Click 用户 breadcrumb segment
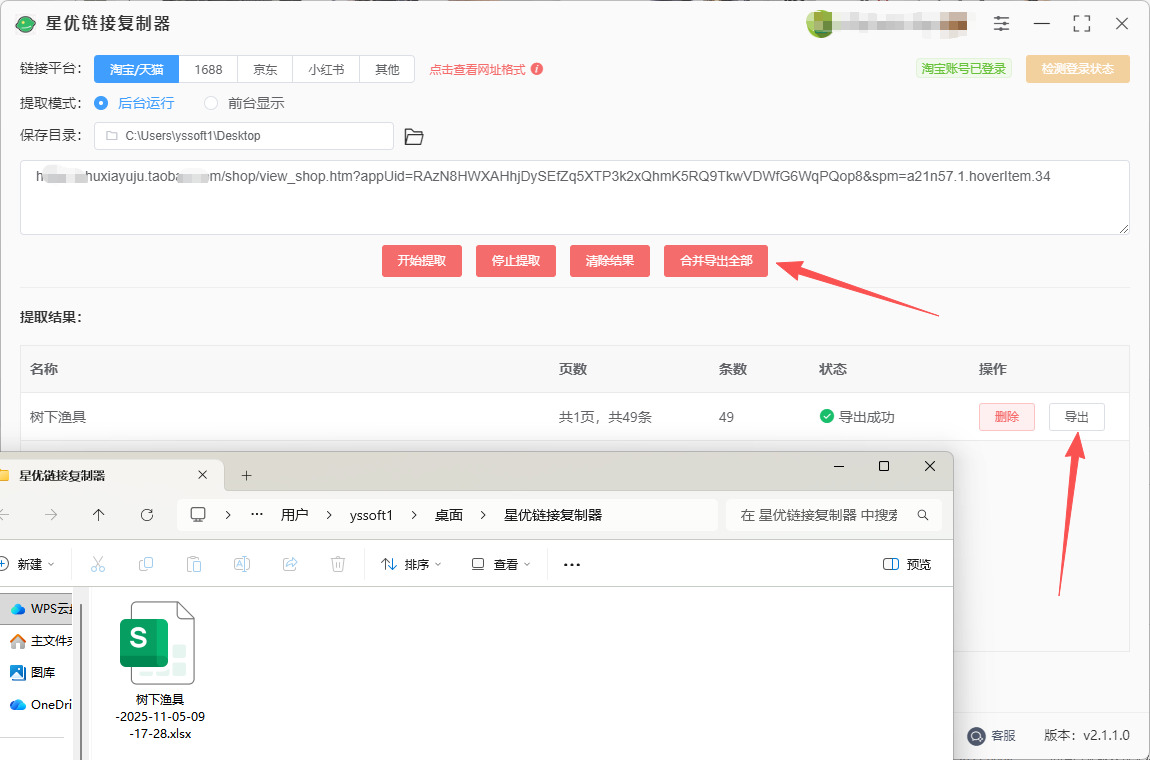The height and width of the screenshot is (760, 1150). pos(294,515)
